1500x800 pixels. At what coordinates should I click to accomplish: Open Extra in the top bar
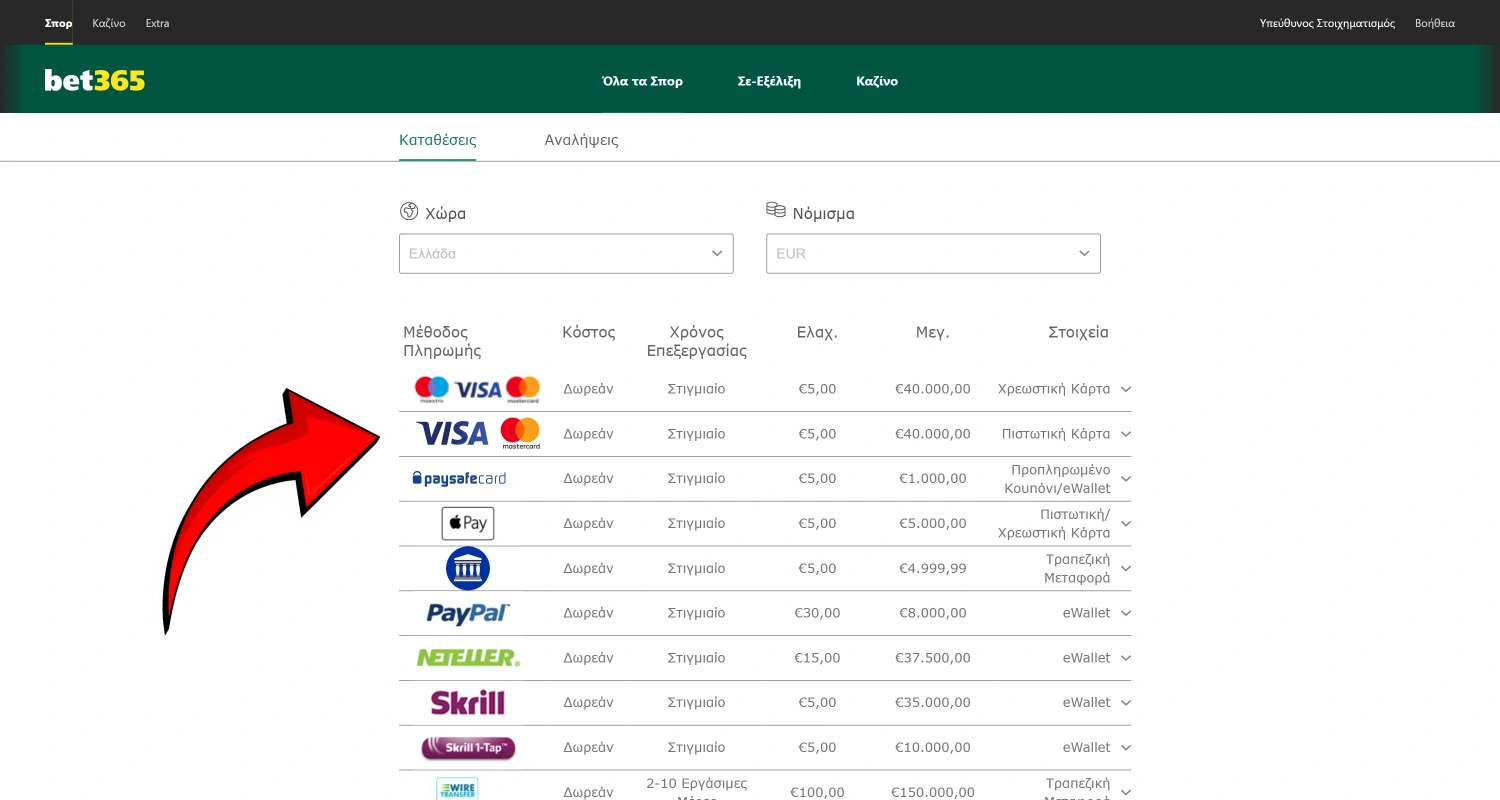point(157,23)
